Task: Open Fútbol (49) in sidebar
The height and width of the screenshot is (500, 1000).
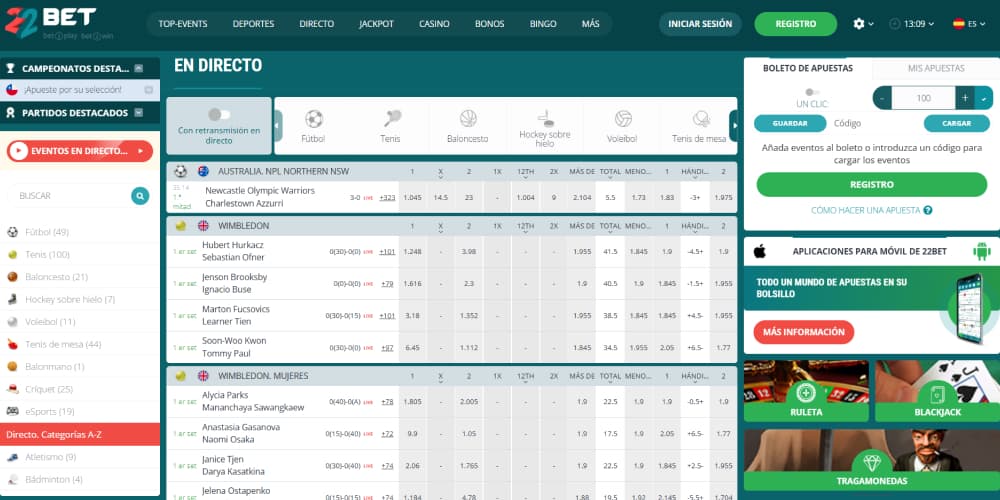Action: point(80,232)
